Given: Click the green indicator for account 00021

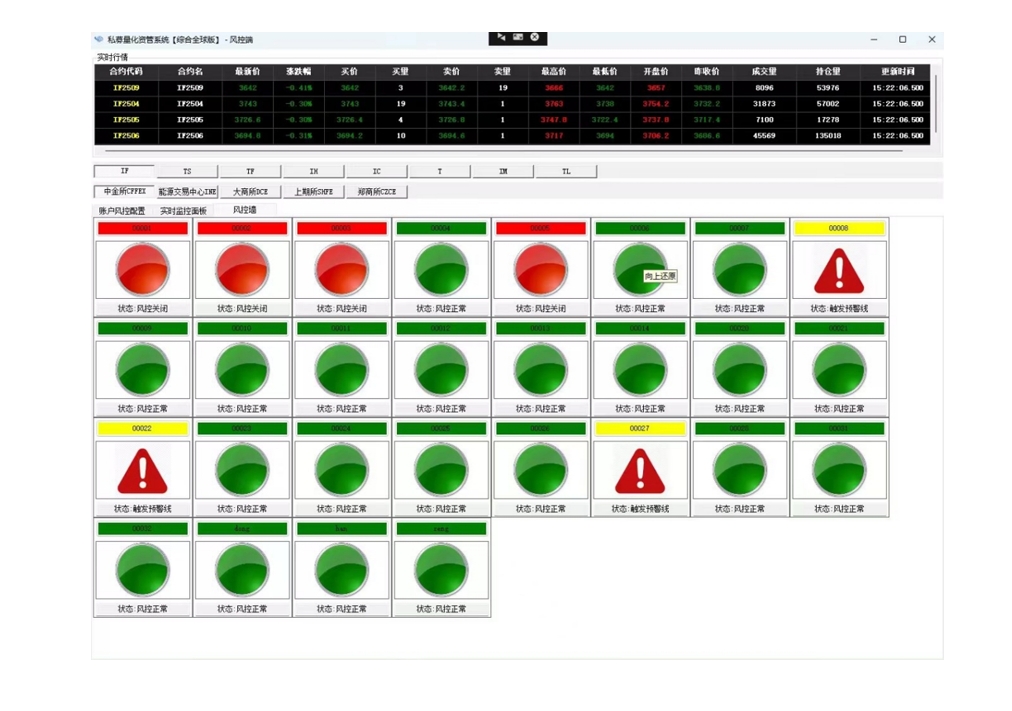Looking at the screenshot, I should tap(839, 370).
